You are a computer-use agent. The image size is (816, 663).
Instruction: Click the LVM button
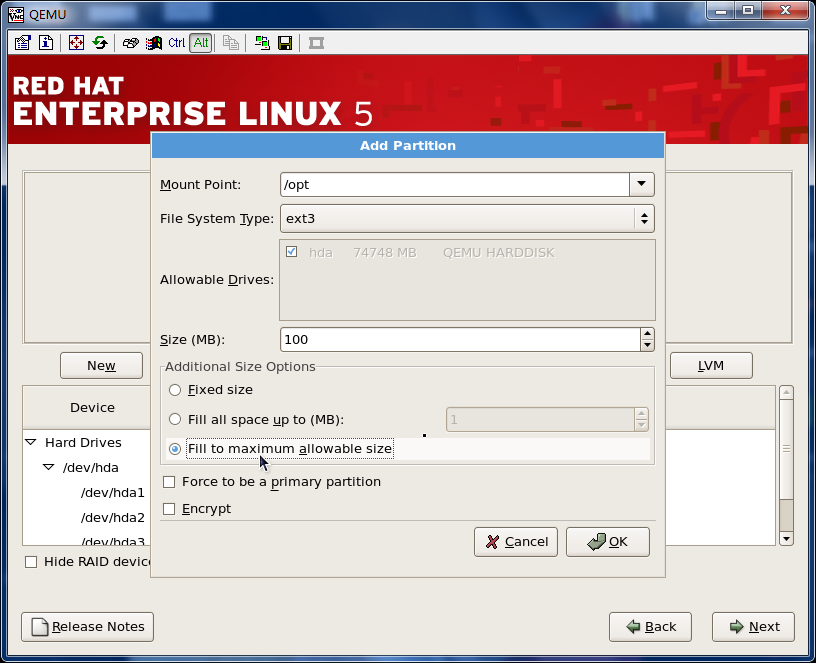tap(711, 365)
